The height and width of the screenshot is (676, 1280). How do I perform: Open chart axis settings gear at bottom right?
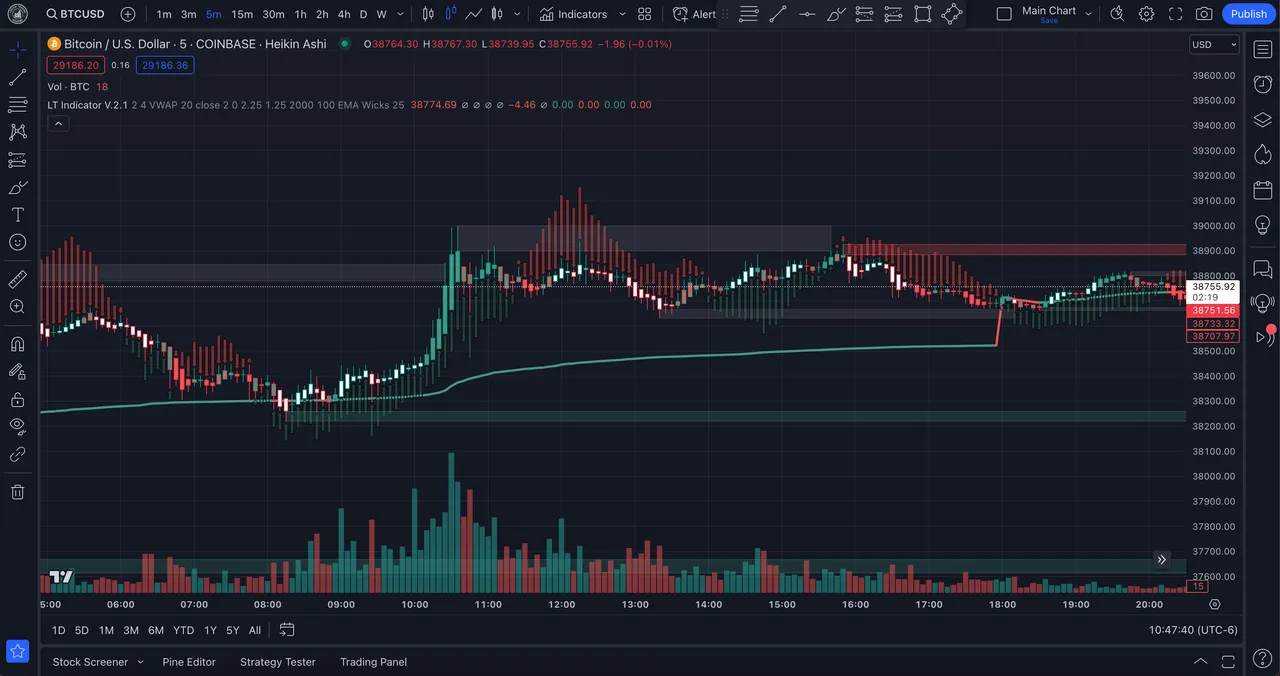pyautogui.click(x=1215, y=604)
